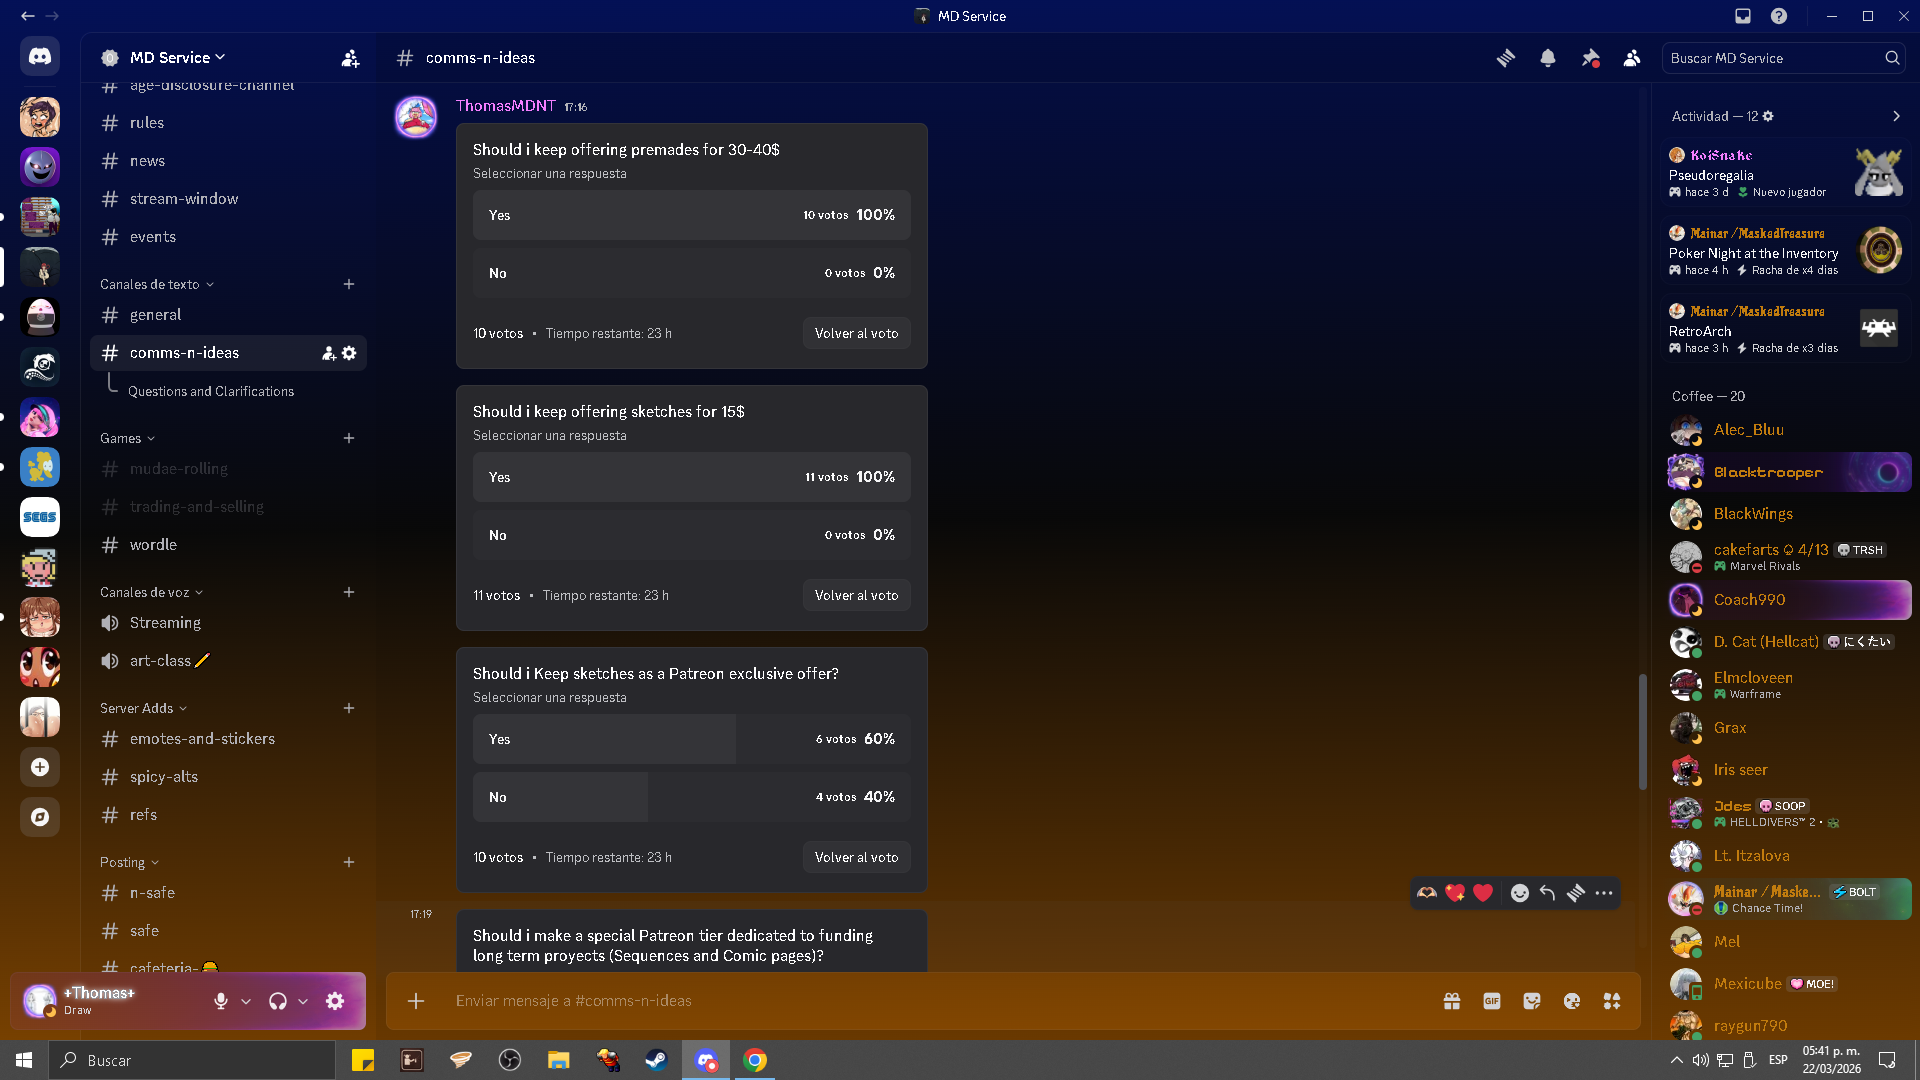Viewport: 1920px width, 1080px height.
Task: Collapse the Canales de texto category
Action: pos(157,285)
